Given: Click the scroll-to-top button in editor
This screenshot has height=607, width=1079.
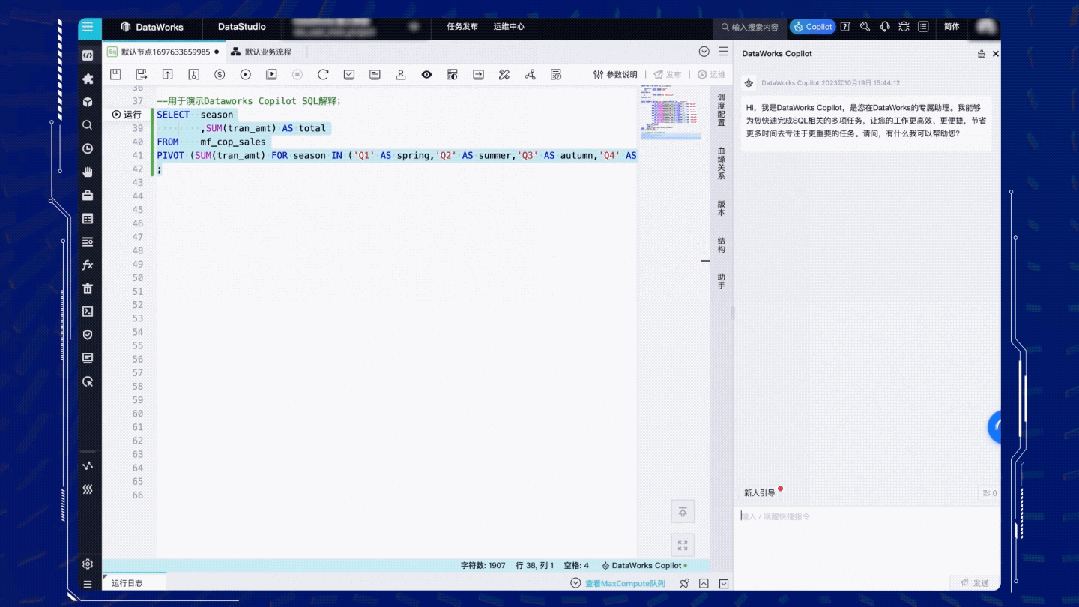Looking at the screenshot, I should pos(683,512).
